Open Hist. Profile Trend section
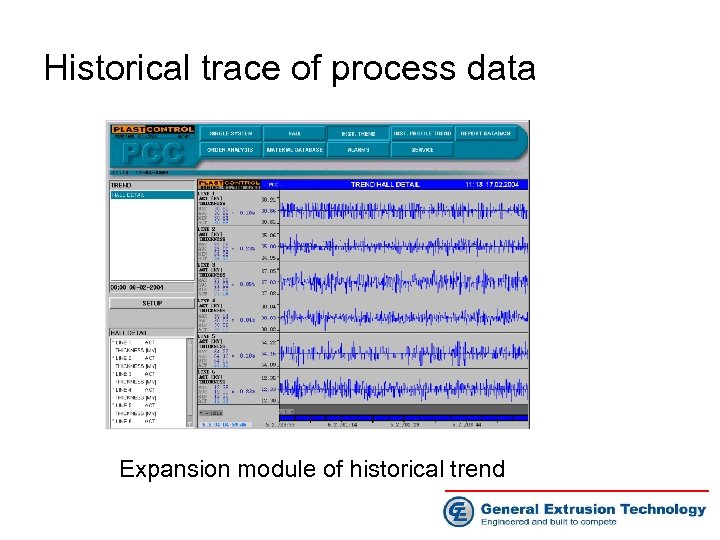Image resolution: width=720 pixels, height=540 pixels. coord(422,134)
